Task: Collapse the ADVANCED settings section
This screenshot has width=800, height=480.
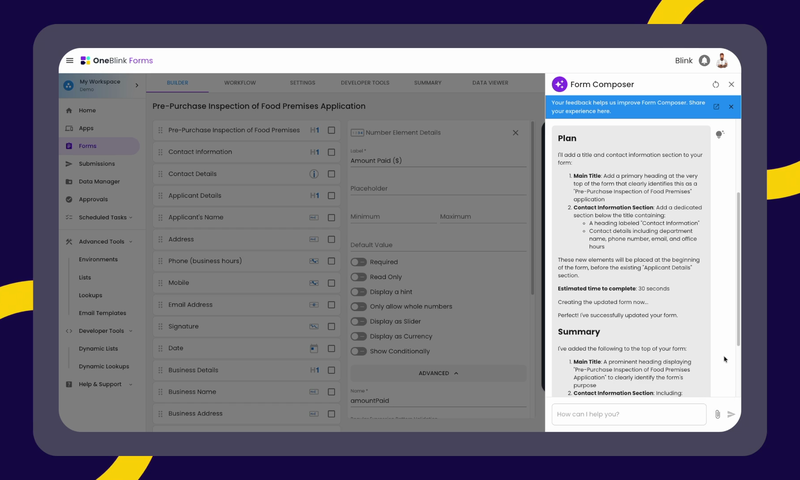Action: [x=438, y=373]
